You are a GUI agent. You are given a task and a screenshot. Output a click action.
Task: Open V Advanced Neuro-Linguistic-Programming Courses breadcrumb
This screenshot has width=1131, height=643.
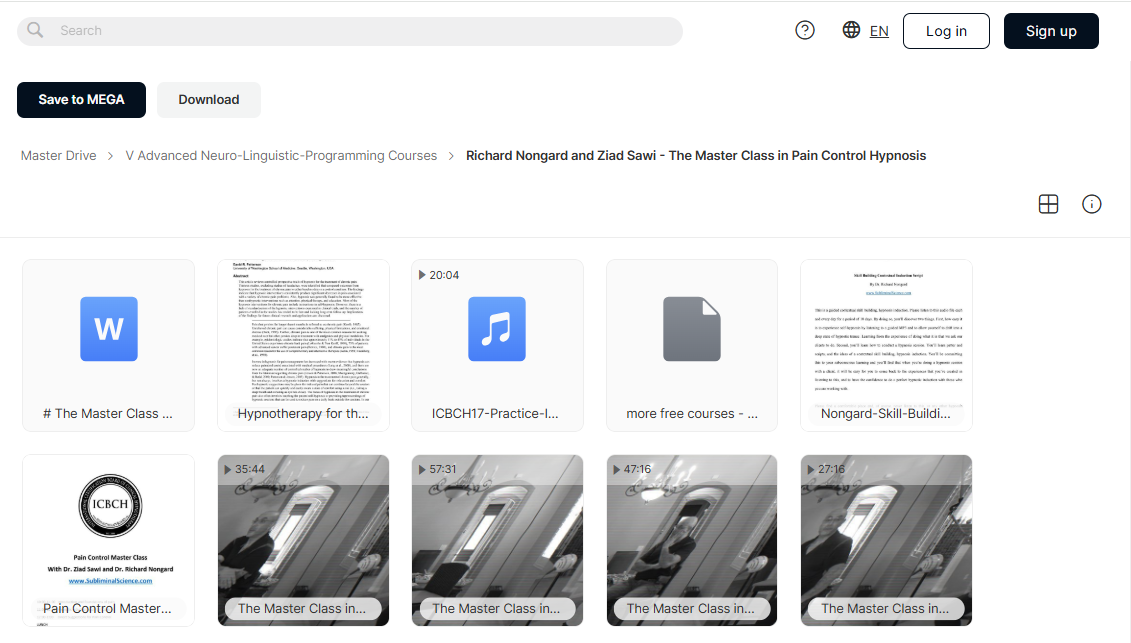tap(281, 156)
